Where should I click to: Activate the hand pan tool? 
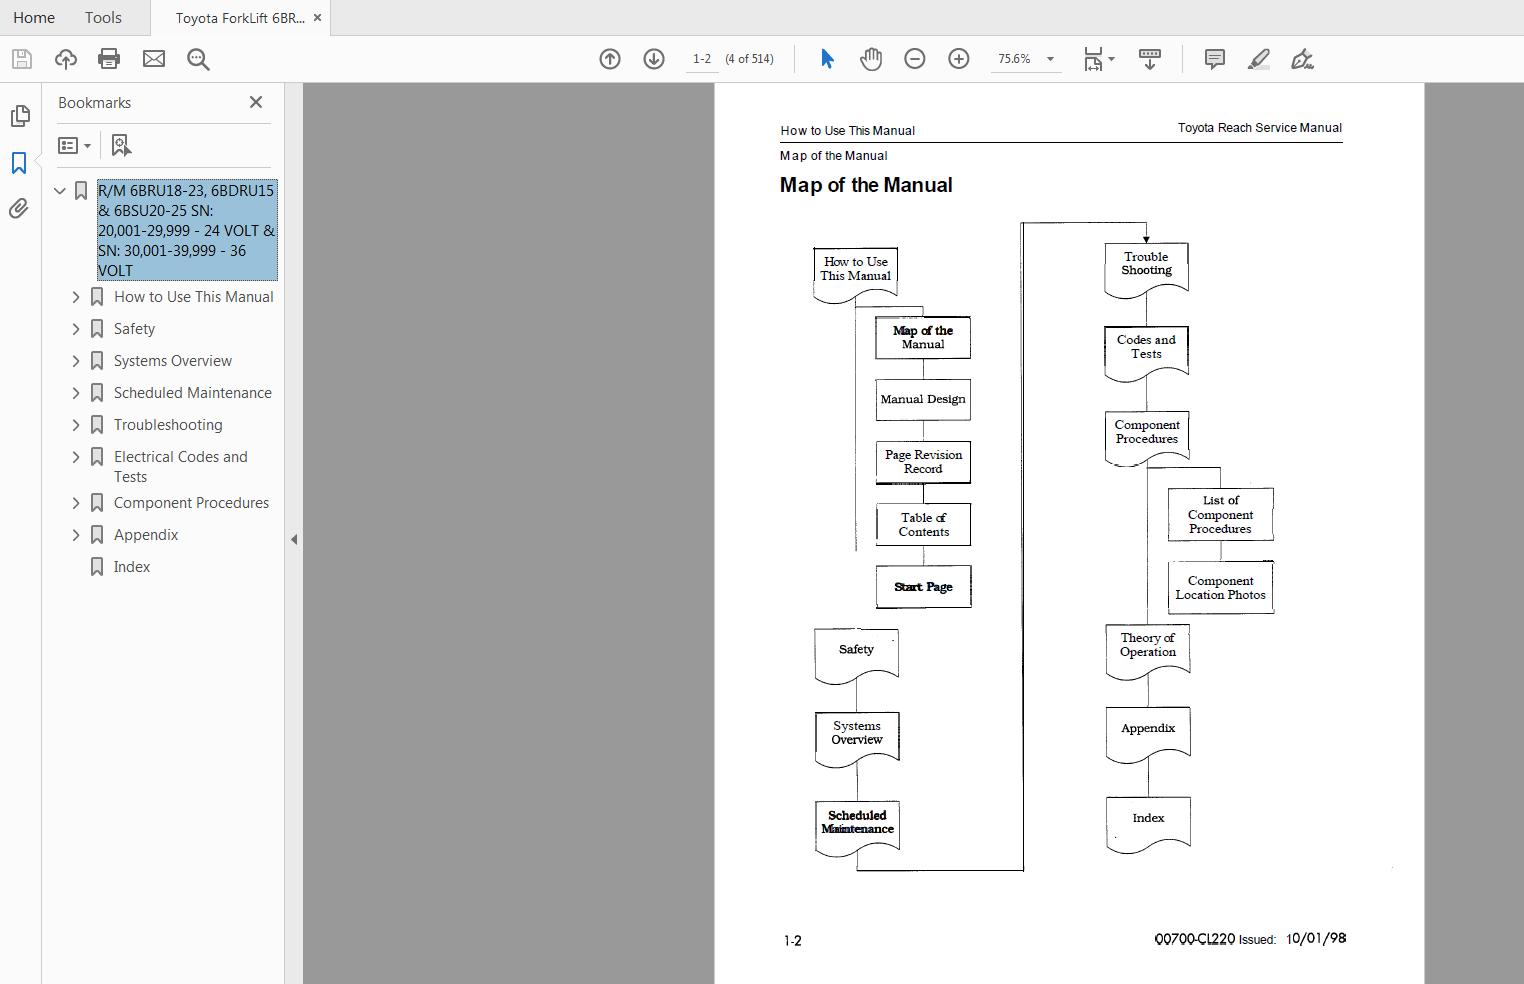tap(871, 59)
